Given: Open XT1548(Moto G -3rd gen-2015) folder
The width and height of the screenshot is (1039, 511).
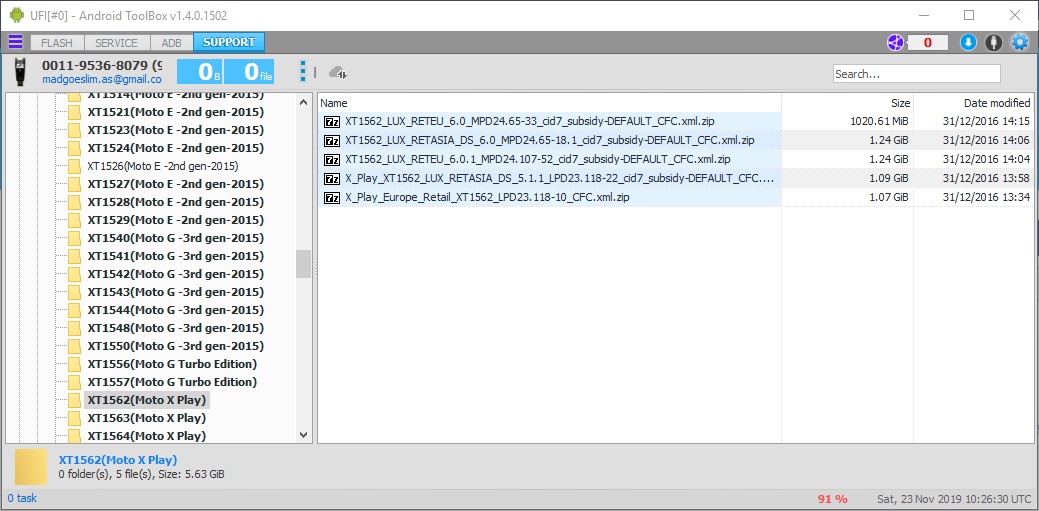Looking at the screenshot, I should (175, 327).
